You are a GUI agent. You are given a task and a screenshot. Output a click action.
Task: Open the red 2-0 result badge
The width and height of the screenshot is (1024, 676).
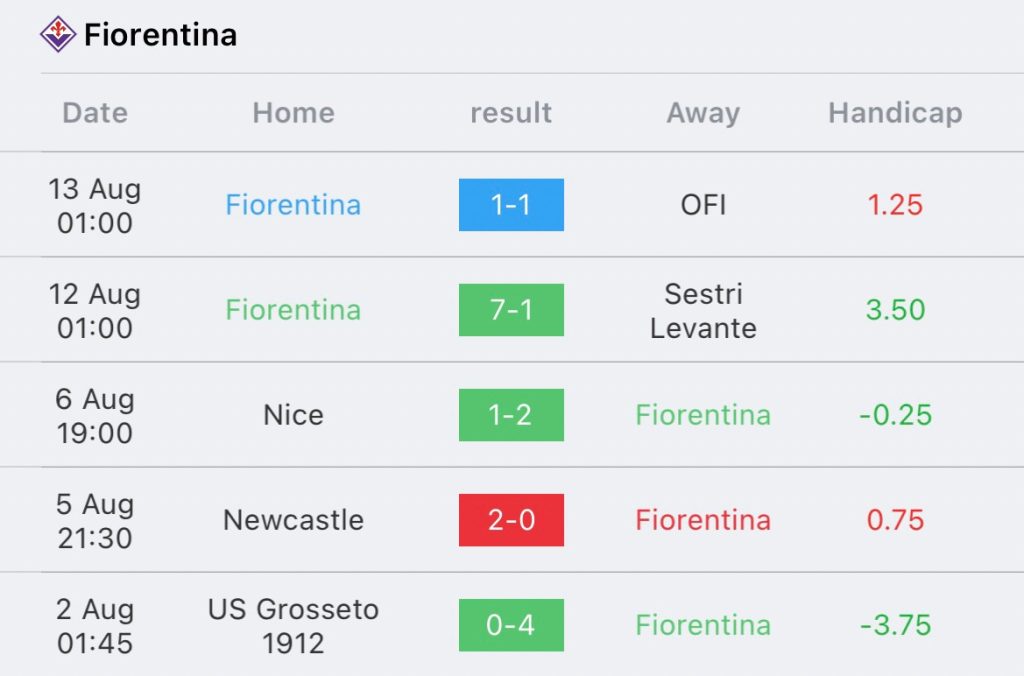tap(511, 520)
